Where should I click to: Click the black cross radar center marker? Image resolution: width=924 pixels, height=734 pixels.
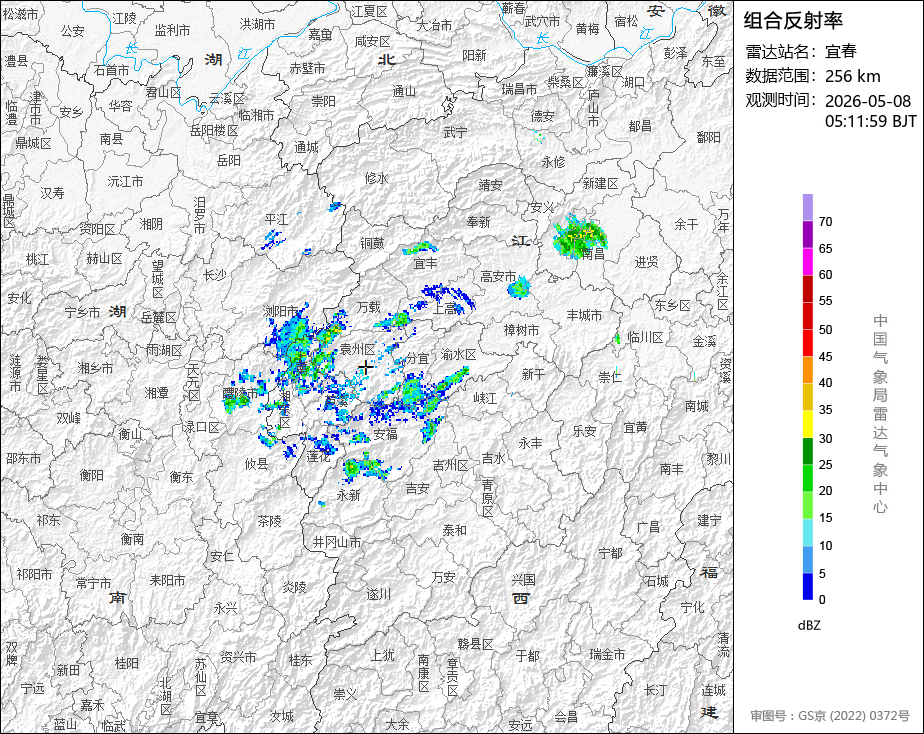point(365,367)
